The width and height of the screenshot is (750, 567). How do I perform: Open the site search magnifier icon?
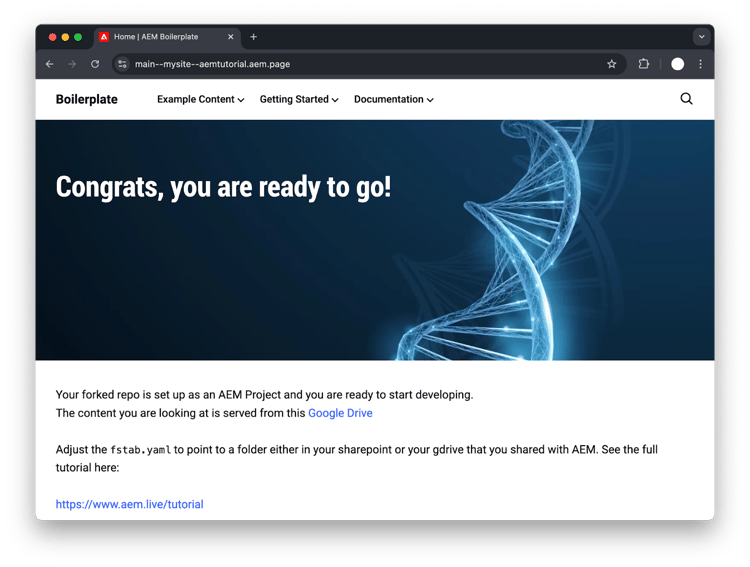click(x=686, y=99)
